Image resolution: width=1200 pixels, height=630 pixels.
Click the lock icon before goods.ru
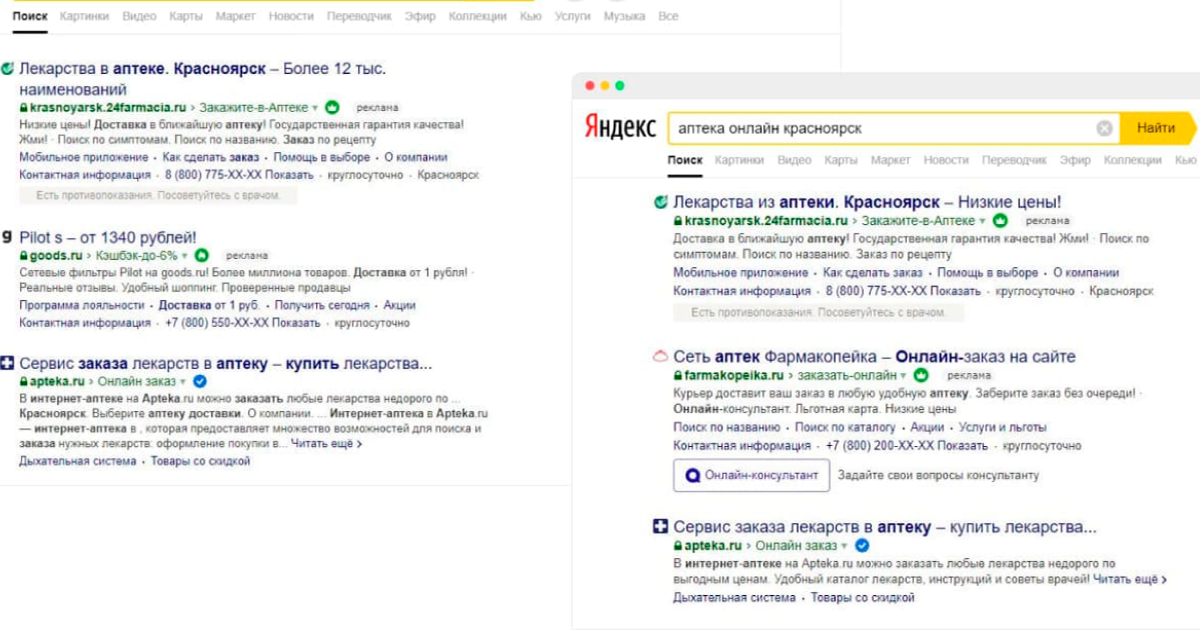23,256
